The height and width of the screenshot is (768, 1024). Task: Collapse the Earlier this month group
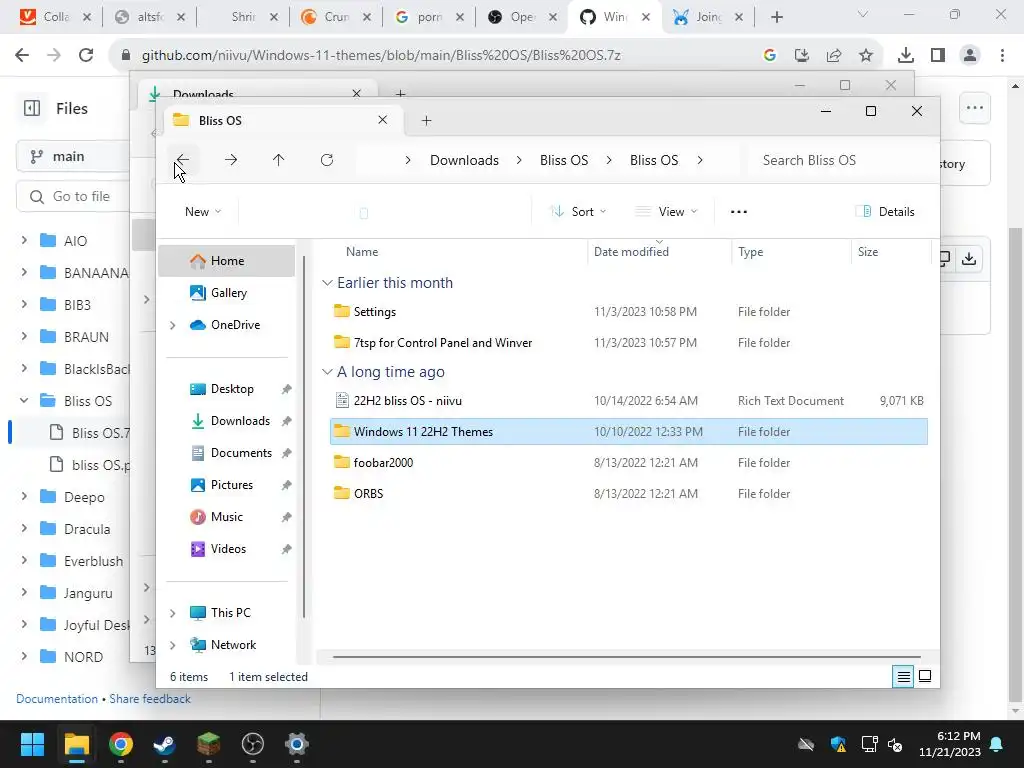(x=327, y=283)
